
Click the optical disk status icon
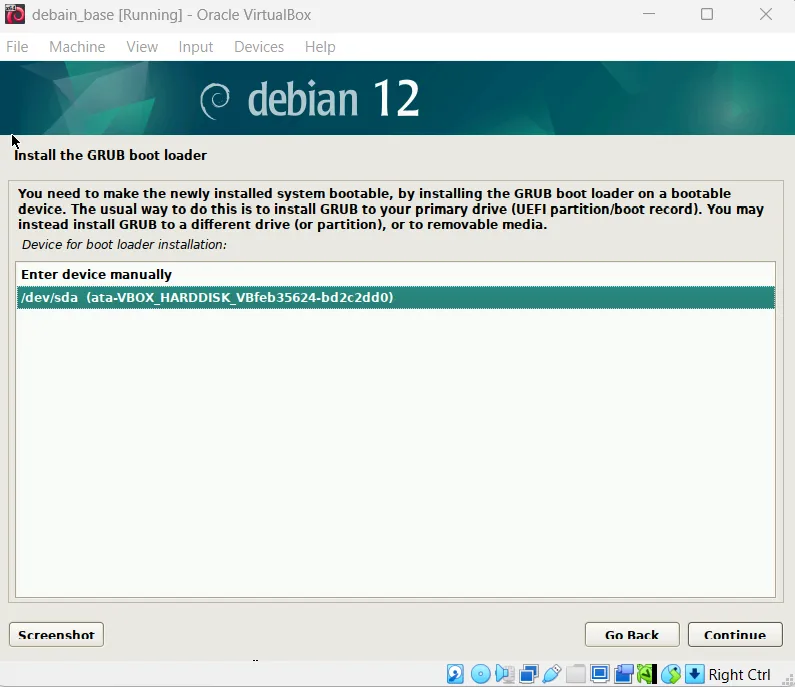[480, 674]
